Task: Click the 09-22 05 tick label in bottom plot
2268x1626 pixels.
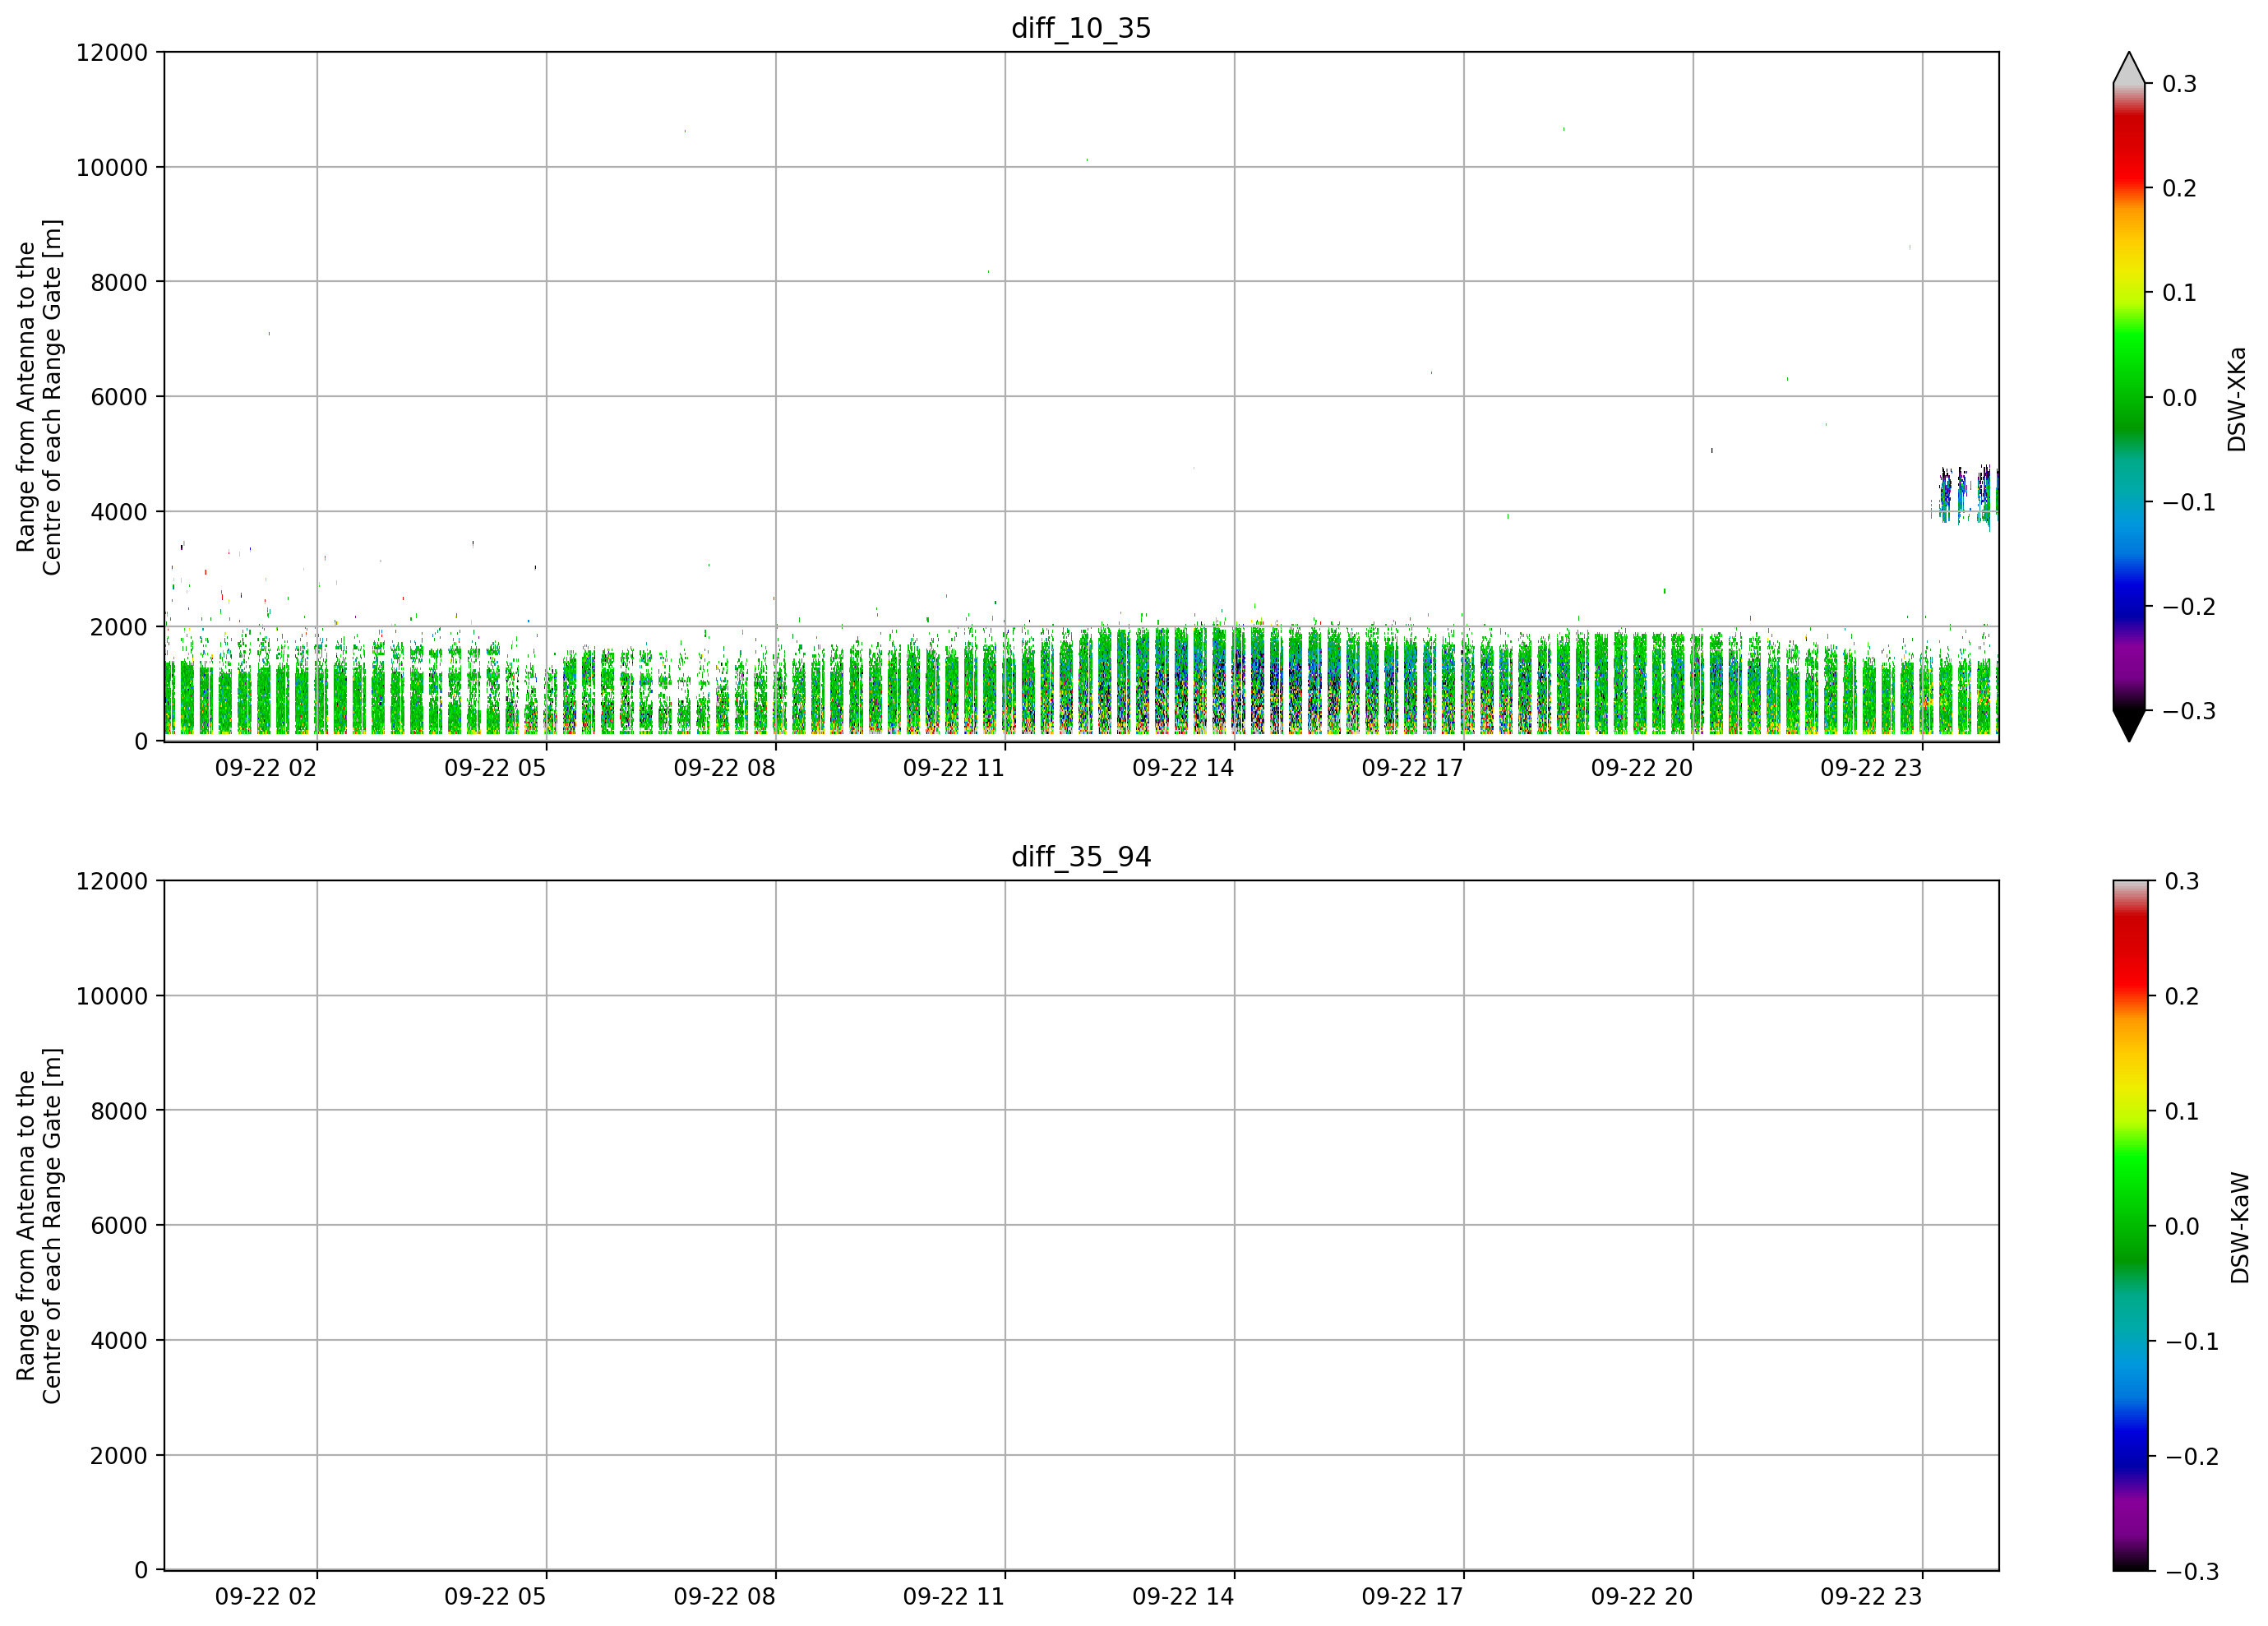Action: click(495, 1597)
